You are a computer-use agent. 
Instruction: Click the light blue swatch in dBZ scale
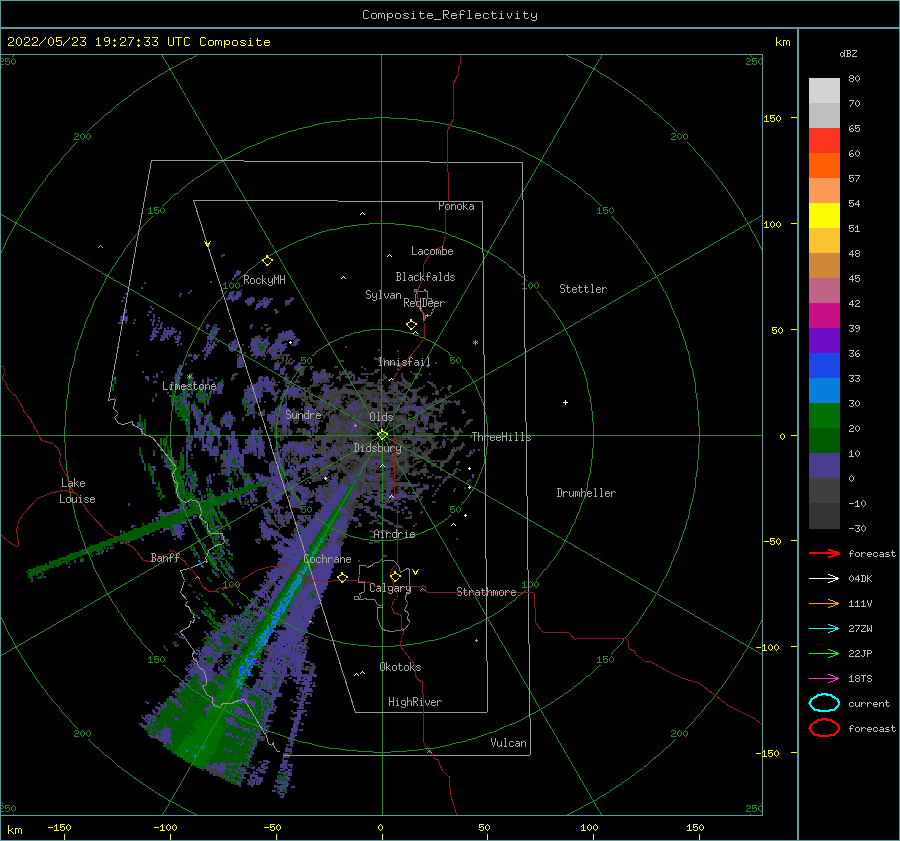click(824, 390)
